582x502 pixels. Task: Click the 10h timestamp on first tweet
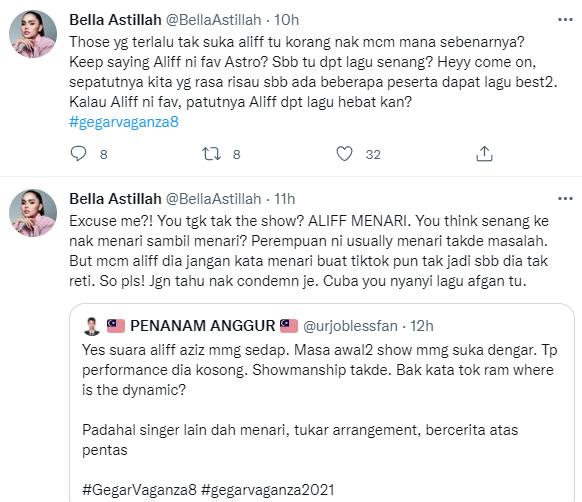pyautogui.click(x=286, y=20)
